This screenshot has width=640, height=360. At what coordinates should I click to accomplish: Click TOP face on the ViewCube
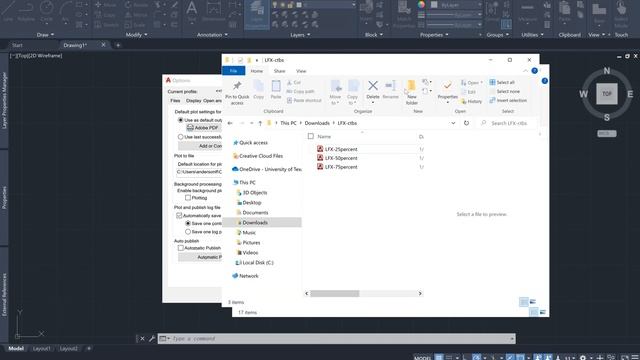607,93
